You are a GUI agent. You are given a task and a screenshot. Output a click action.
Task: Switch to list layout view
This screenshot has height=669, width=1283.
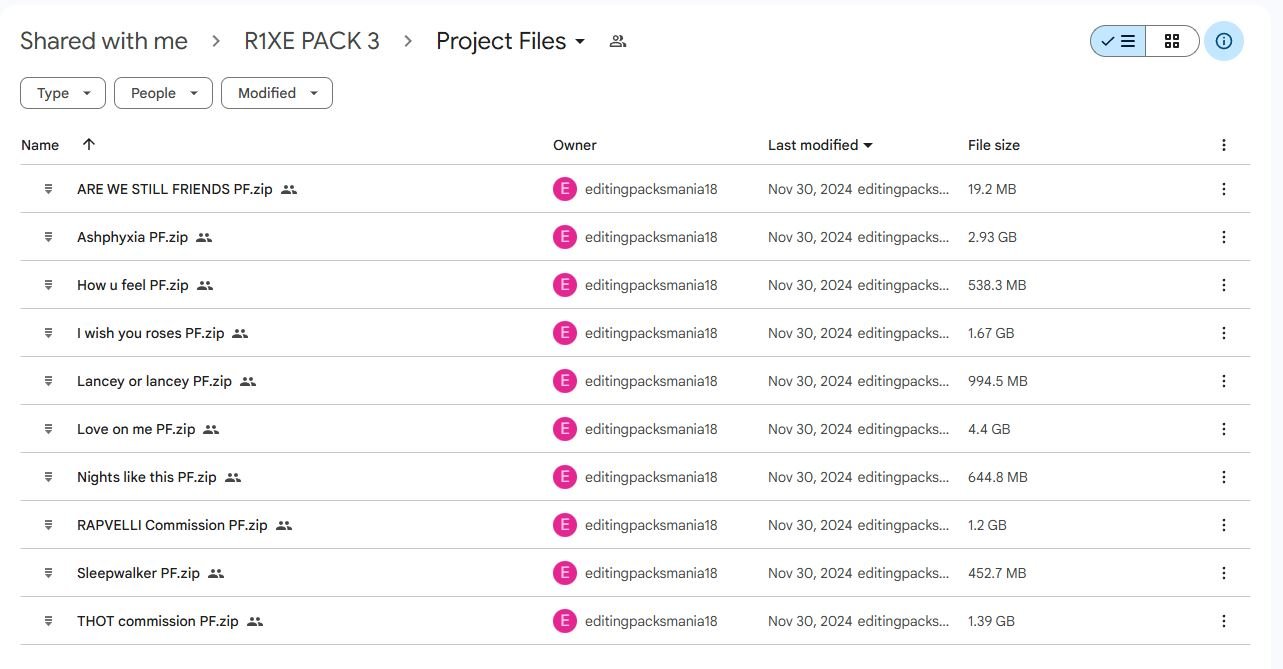pos(1118,41)
